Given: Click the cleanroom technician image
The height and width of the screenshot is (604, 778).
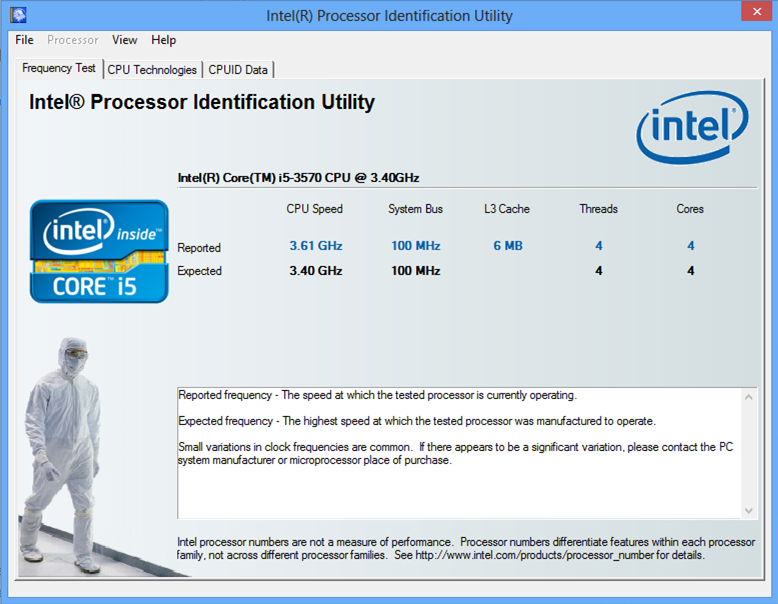Looking at the screenshot, I should 62,456.
